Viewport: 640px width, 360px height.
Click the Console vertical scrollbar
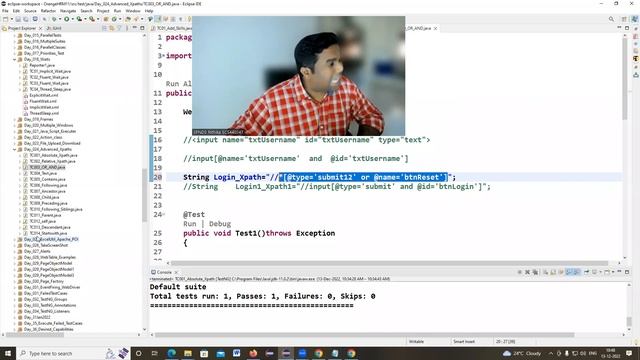[x=629, y=322]
